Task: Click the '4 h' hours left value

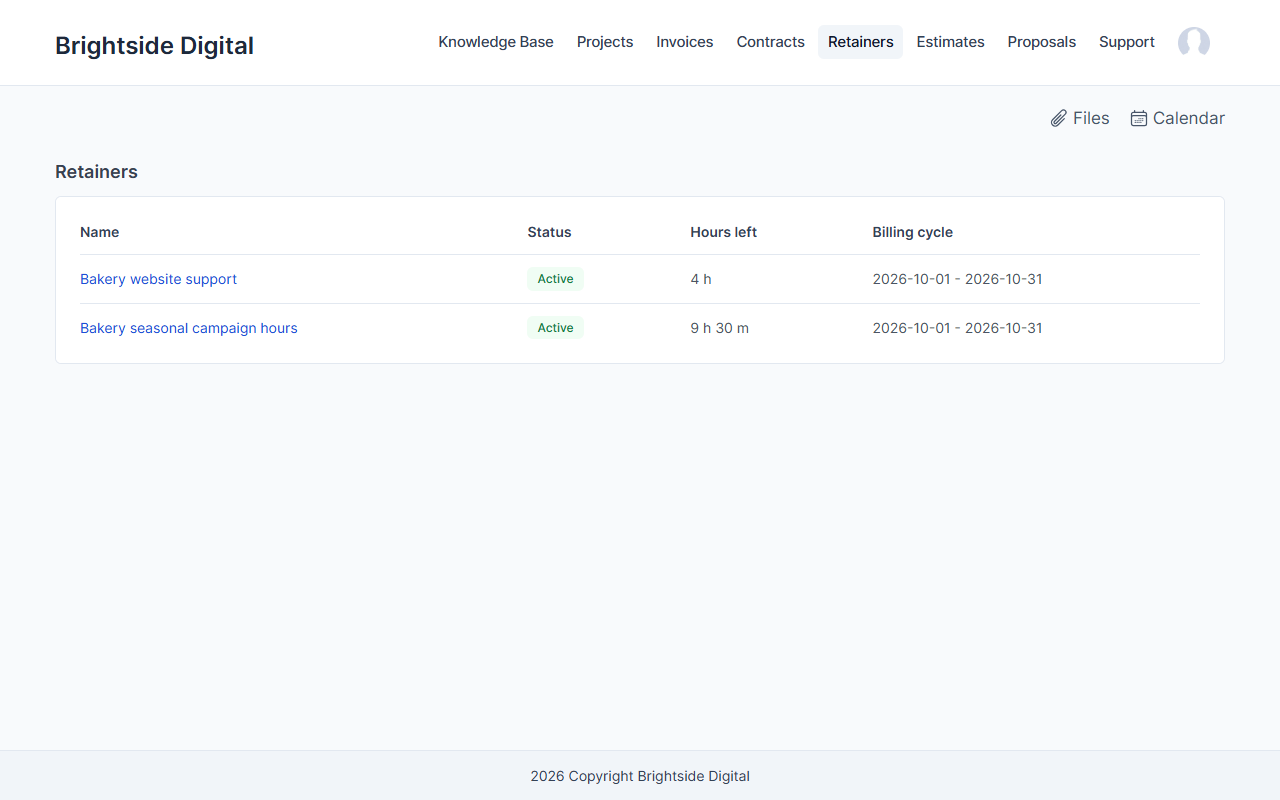Action: coord(701,279)
